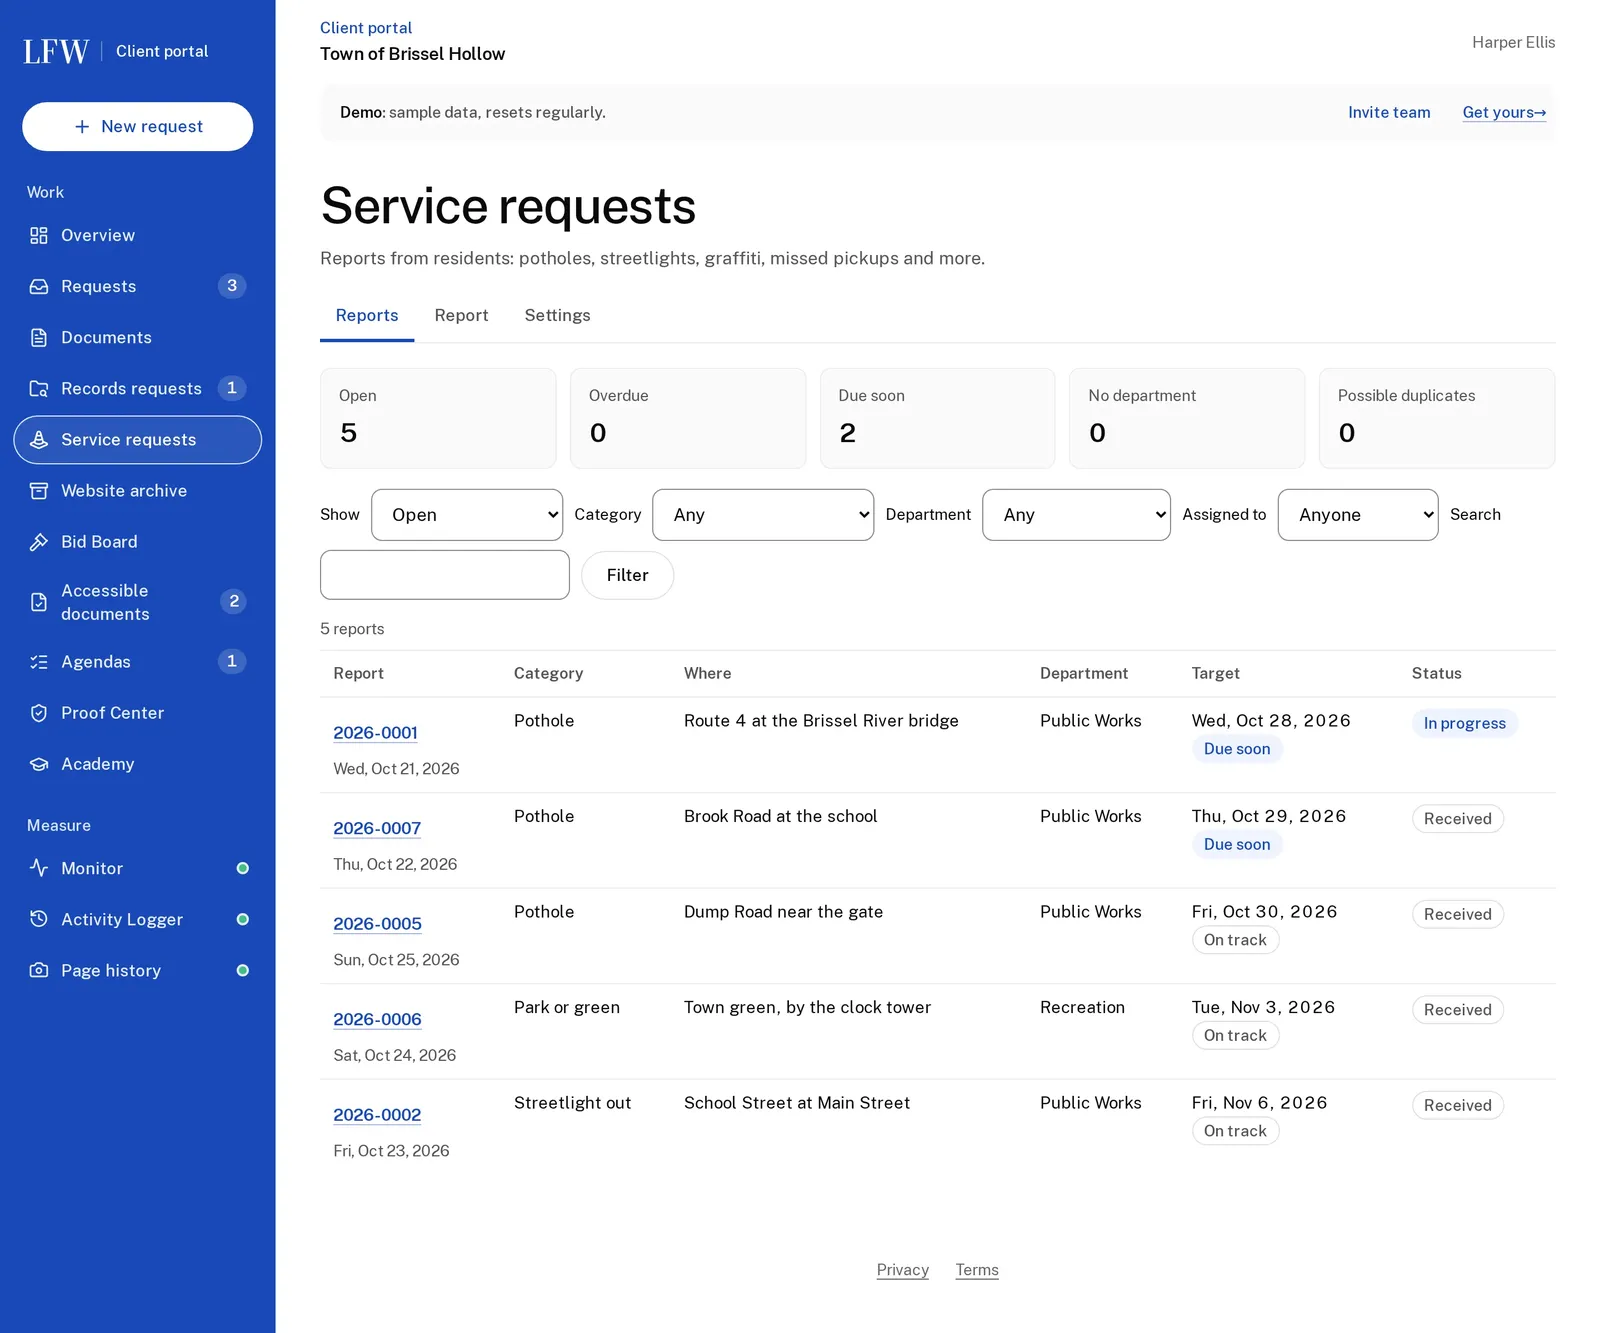The width and height of the screenshot is (1600, 1333).
Task: Open report 2026-0006
Action: 377,1019
